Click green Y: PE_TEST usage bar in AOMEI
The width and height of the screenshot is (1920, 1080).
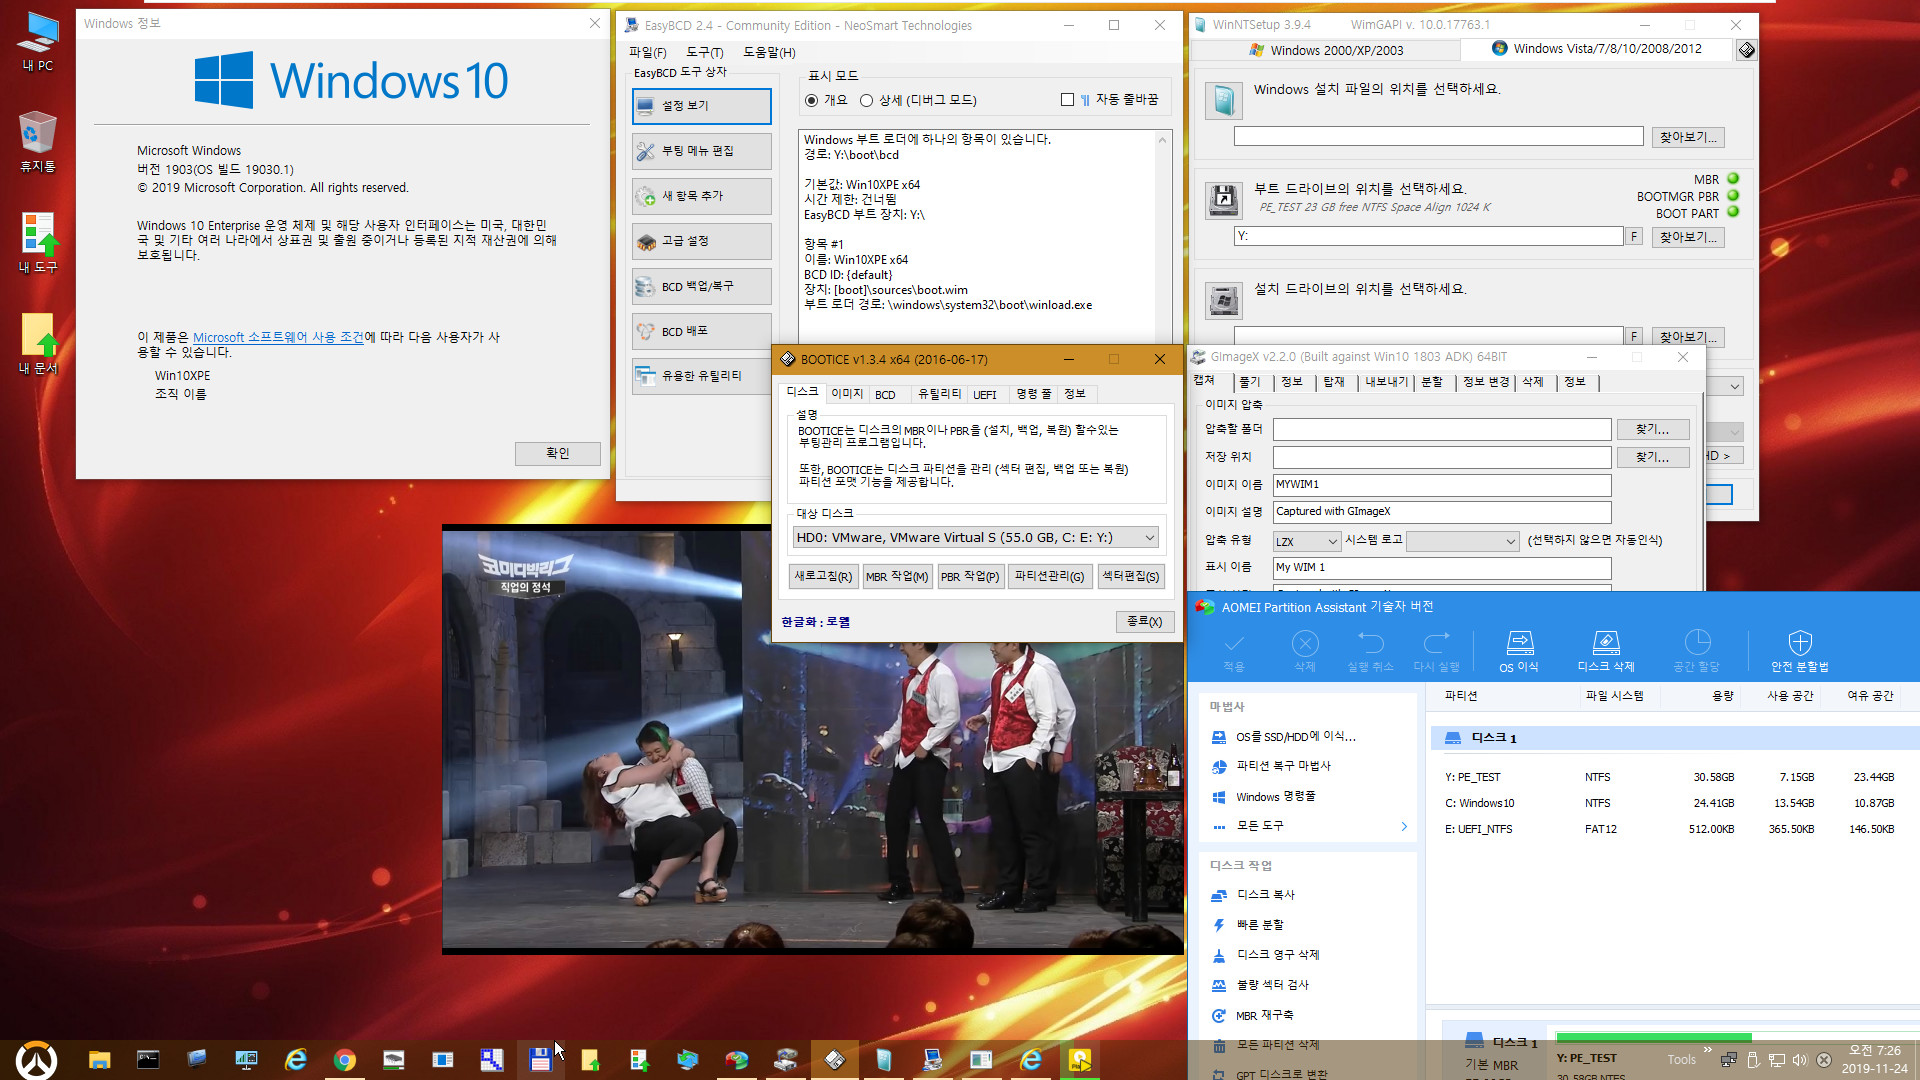[x=1653, y=1038]
